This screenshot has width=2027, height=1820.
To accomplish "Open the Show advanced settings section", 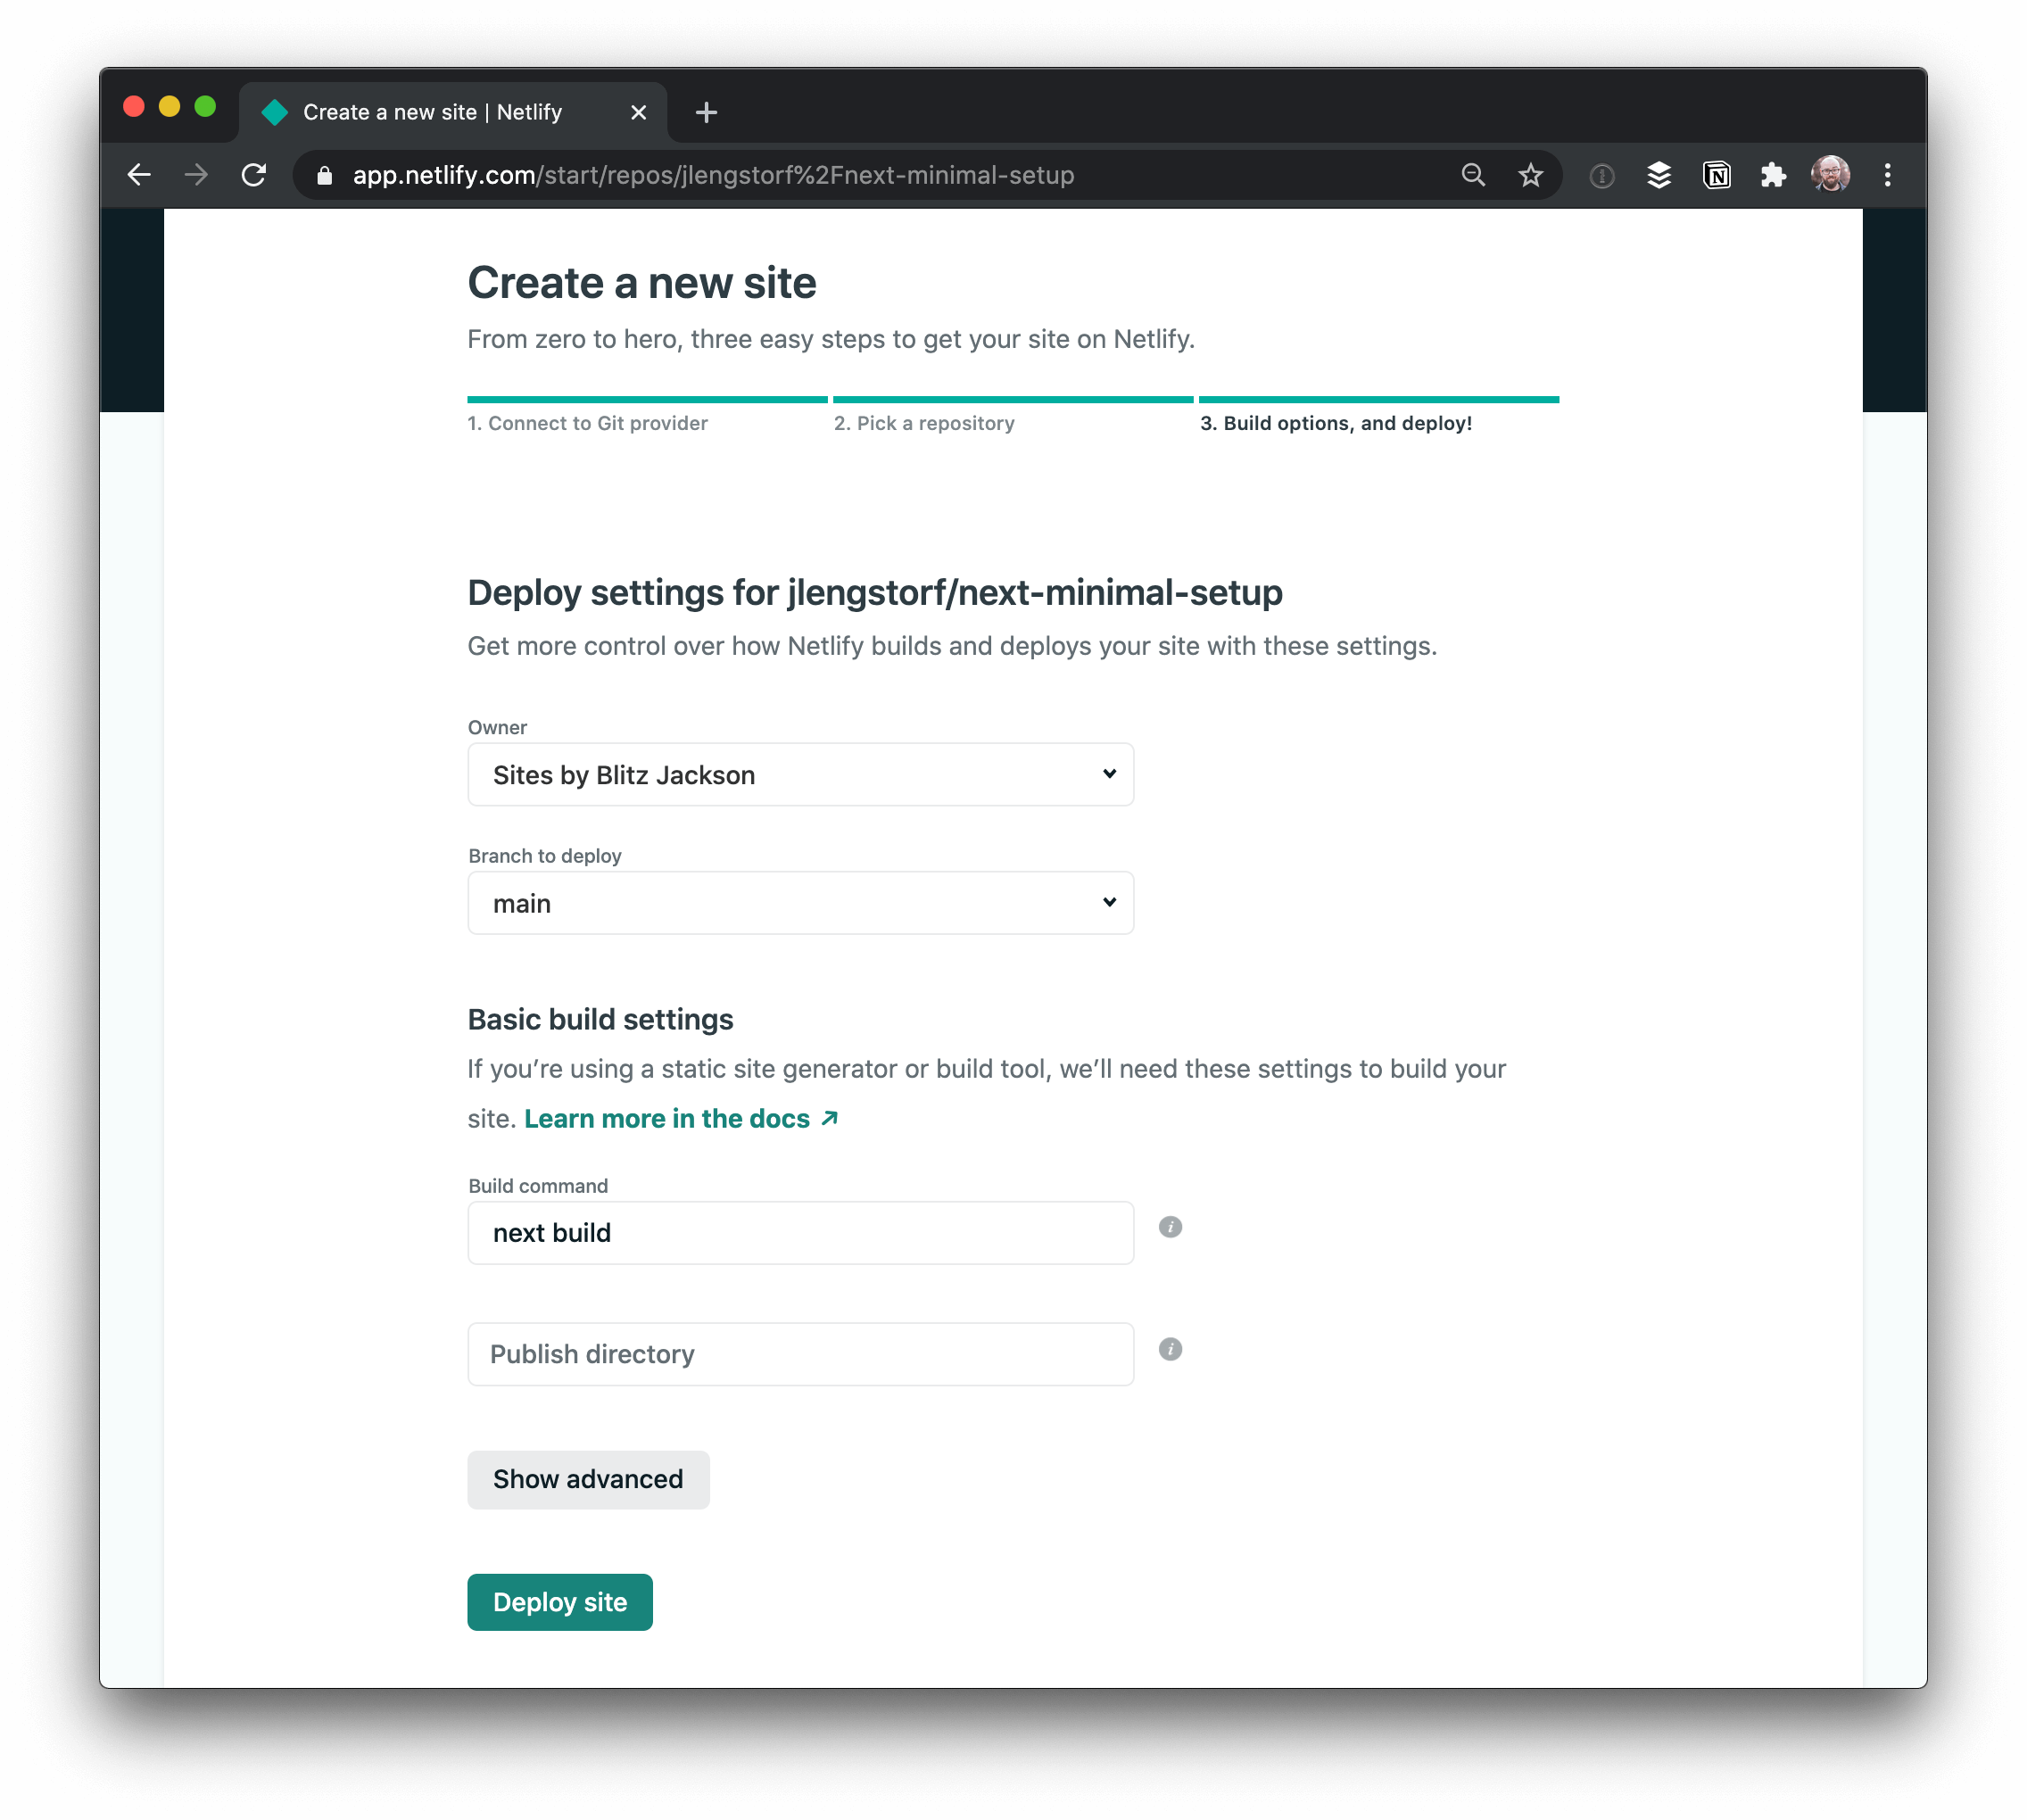I will [587, 1477].
